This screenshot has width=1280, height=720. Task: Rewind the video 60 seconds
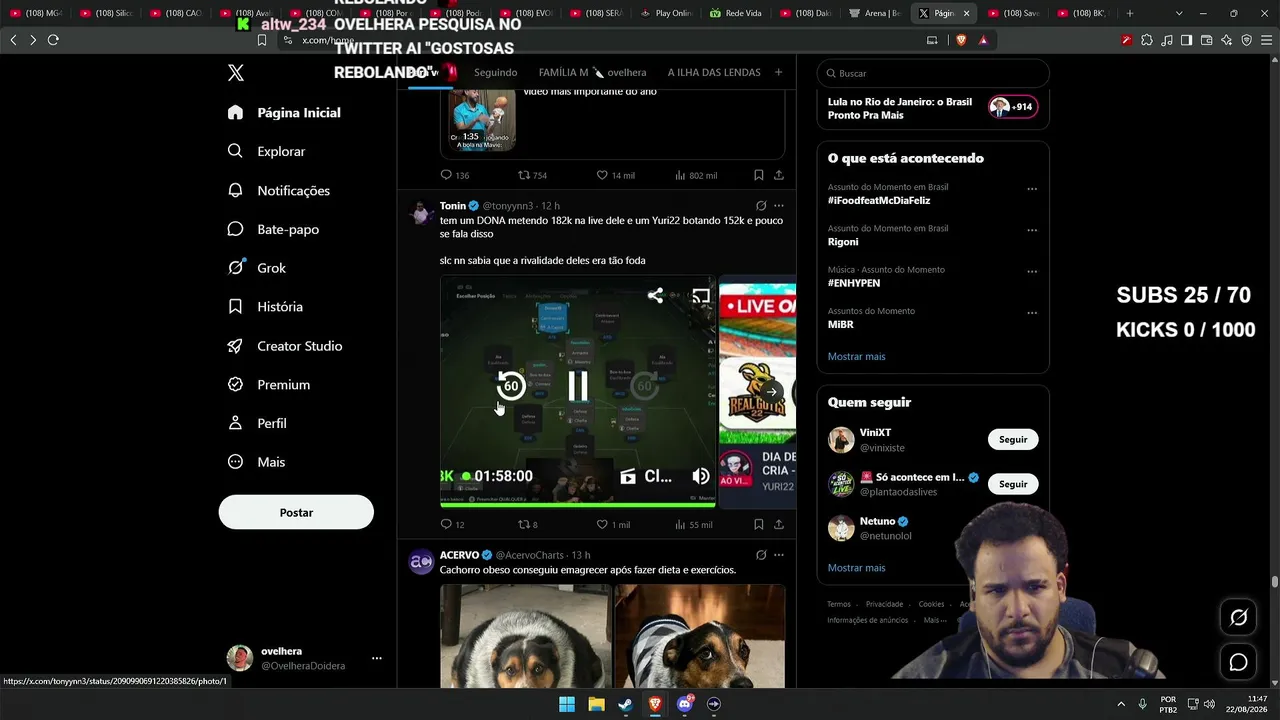[x=511, y=385]
